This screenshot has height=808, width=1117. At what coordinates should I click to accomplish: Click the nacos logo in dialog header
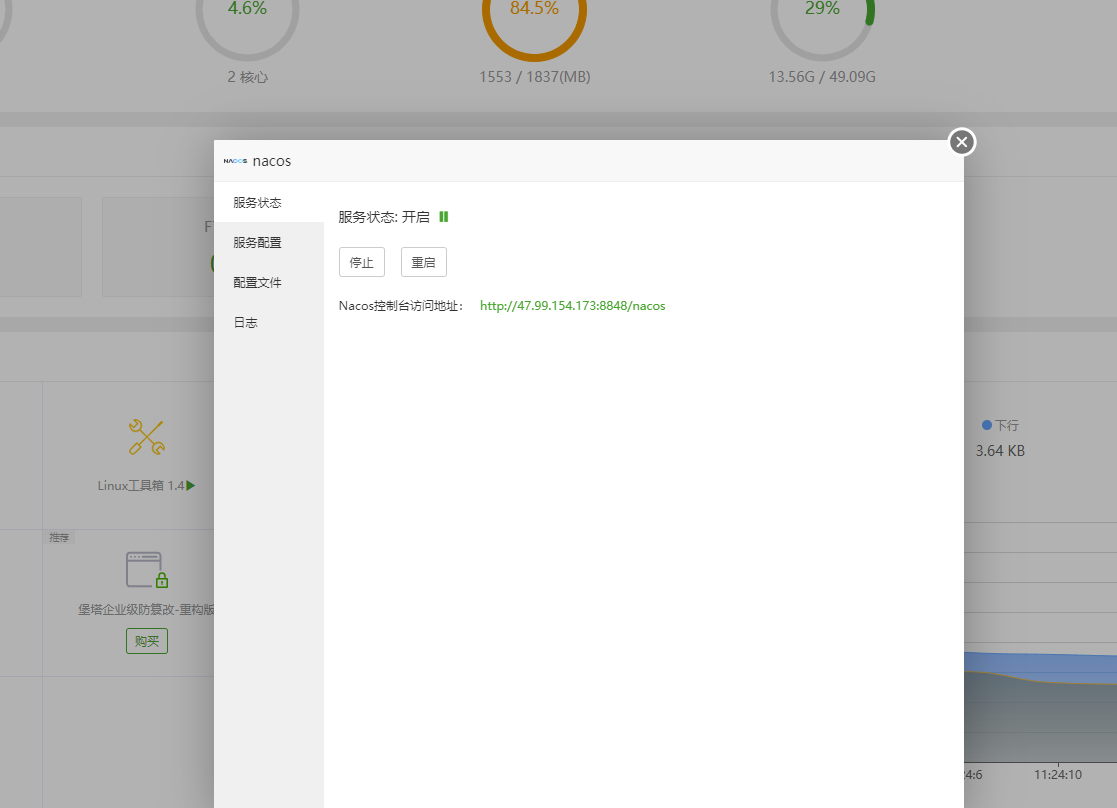click(x=235, y=161)
